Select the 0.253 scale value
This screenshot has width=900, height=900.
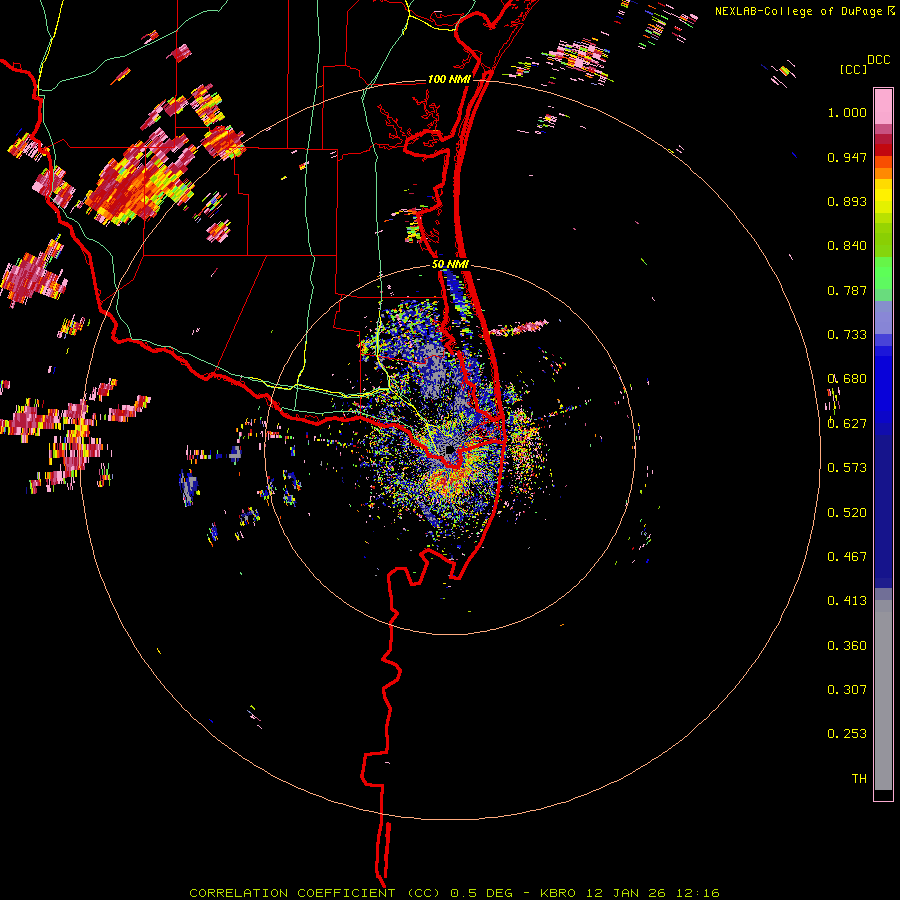[x=847, y=734]
